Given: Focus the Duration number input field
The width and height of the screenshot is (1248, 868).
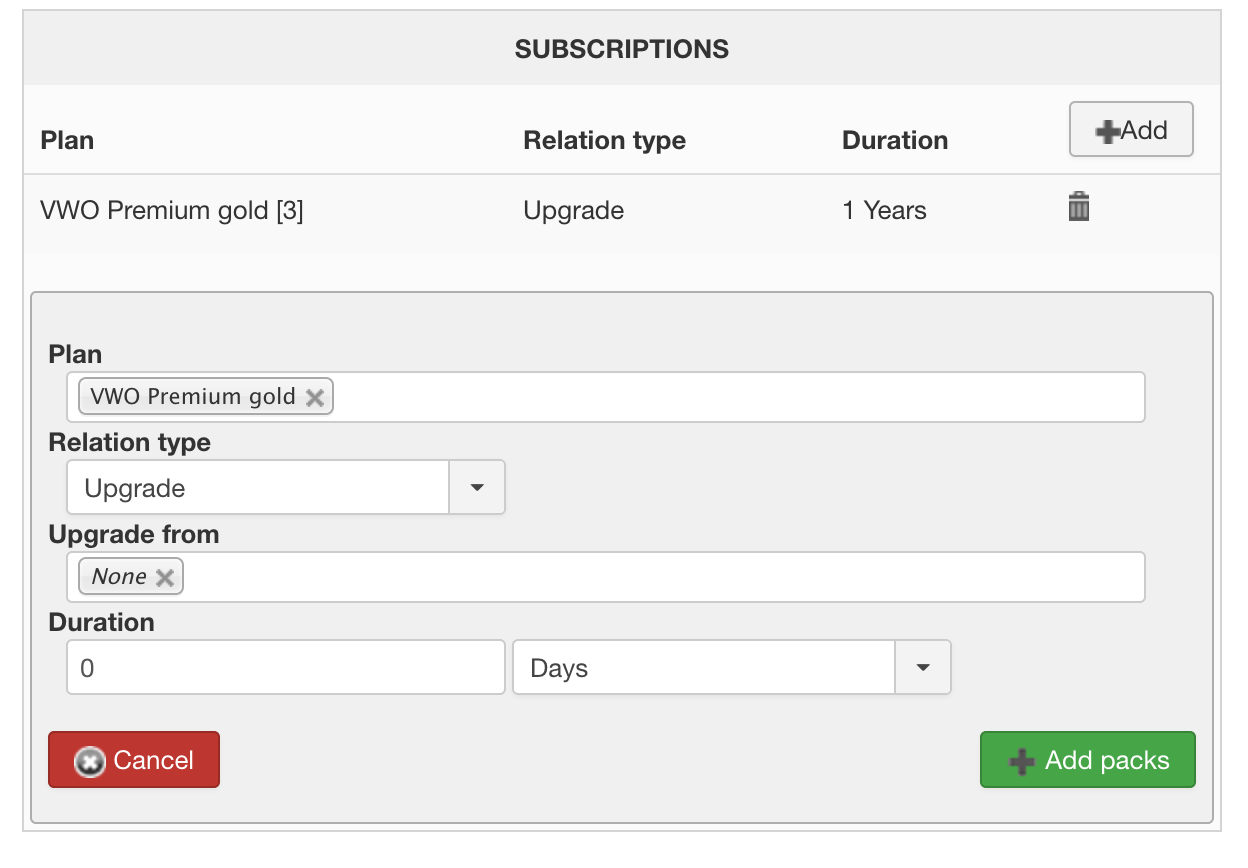Looking at the screenshot, I should pos(285,668).
